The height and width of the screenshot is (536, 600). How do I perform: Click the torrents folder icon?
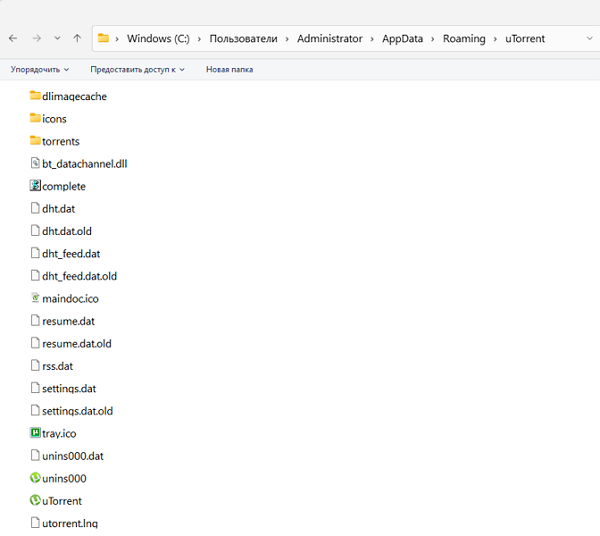click(35, 141)
